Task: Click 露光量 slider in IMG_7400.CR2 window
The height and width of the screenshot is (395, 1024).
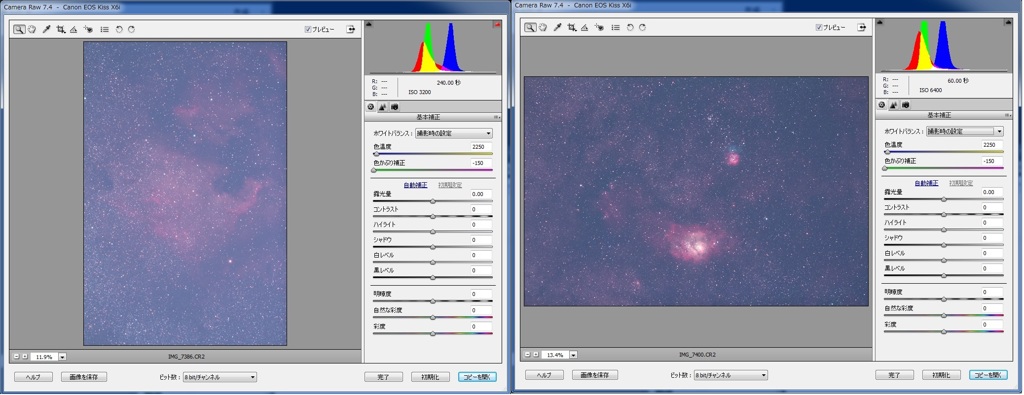Action: pos(943,200)
